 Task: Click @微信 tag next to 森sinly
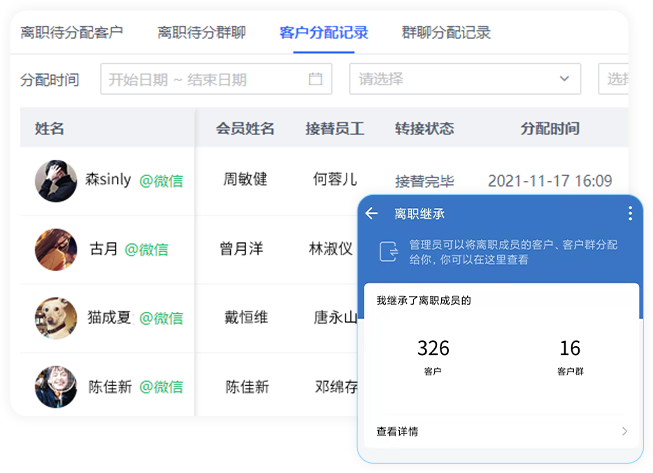coord(161,181)
